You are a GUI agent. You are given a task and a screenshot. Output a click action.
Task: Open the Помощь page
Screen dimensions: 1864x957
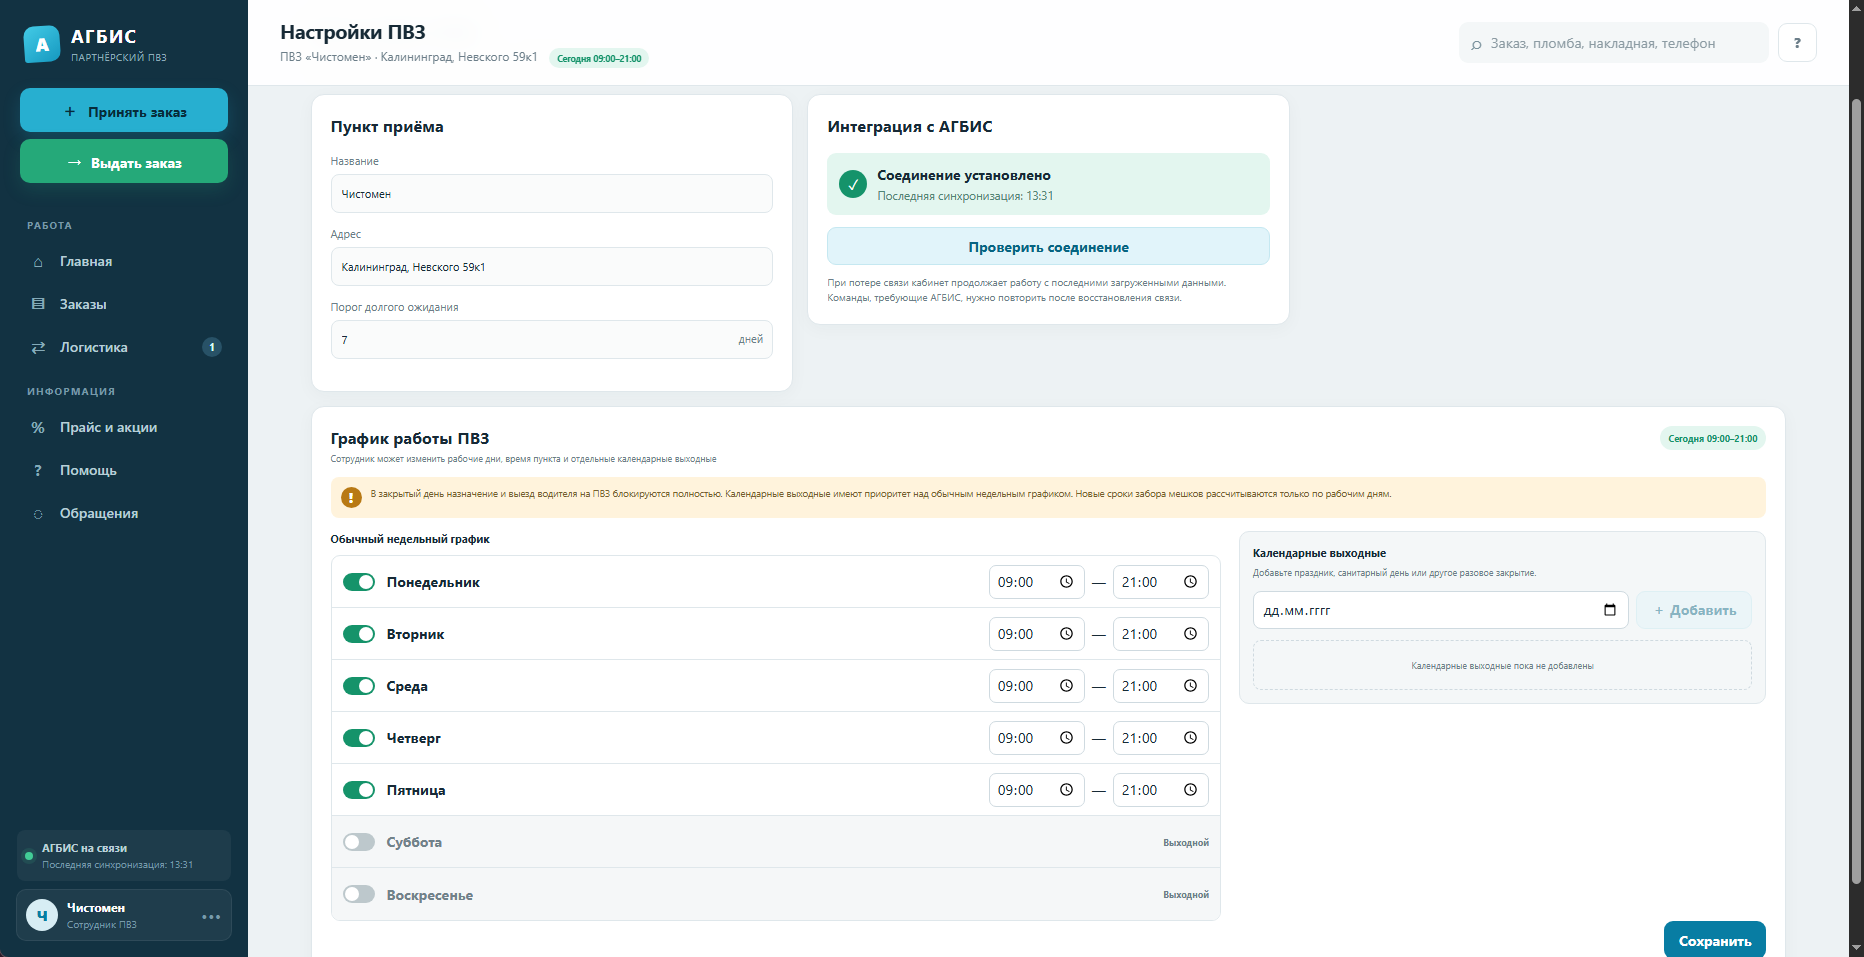124,471
